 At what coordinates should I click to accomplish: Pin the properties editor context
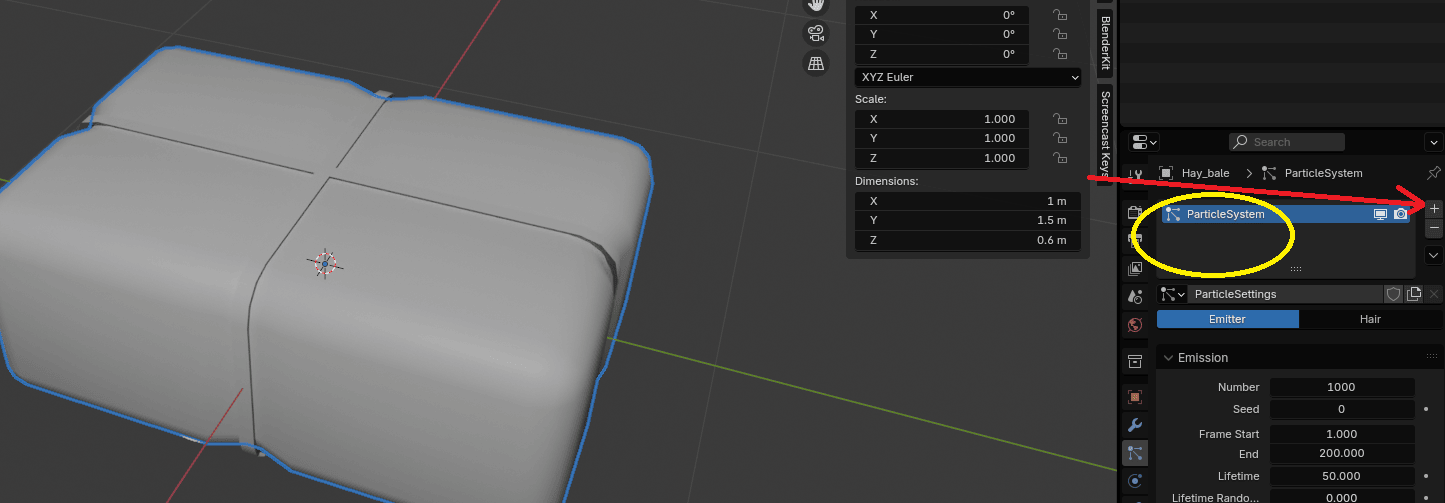(x=1433, y=173)
